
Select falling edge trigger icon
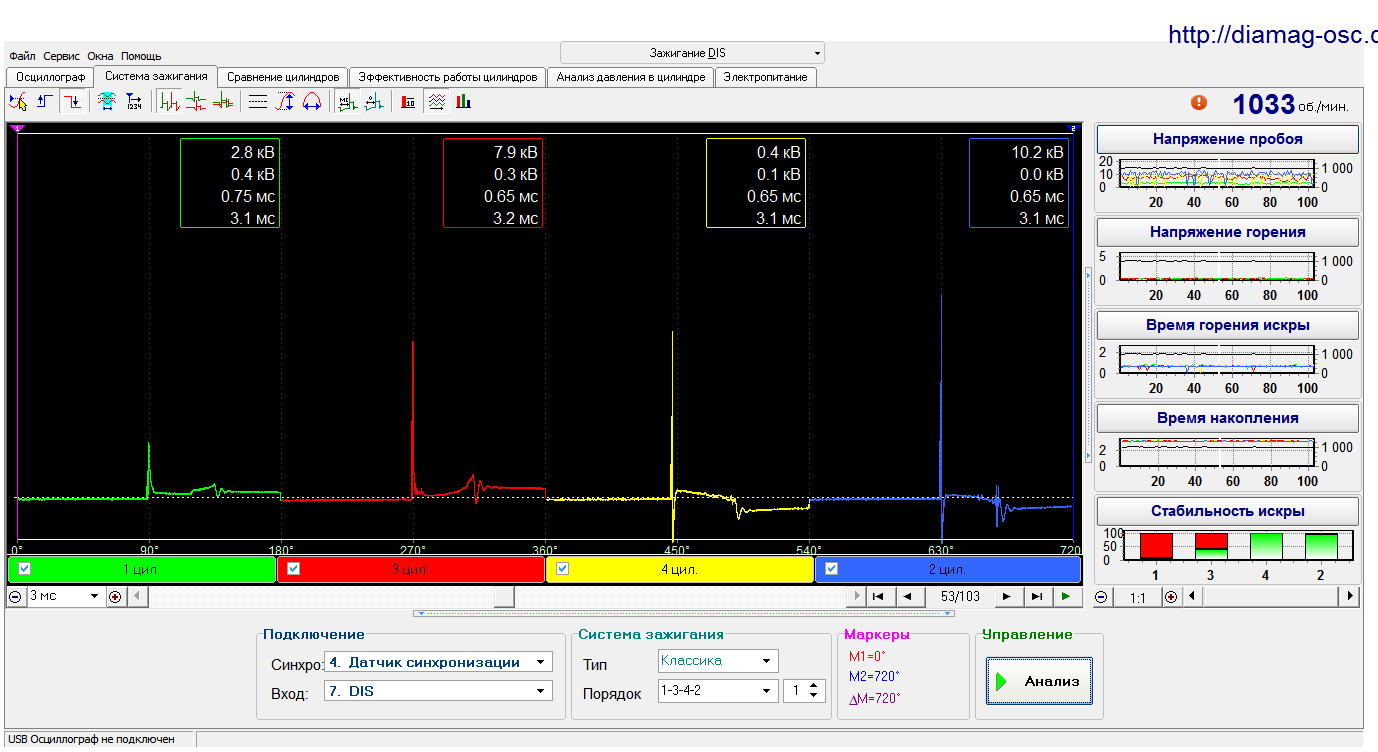click(72, 101)
